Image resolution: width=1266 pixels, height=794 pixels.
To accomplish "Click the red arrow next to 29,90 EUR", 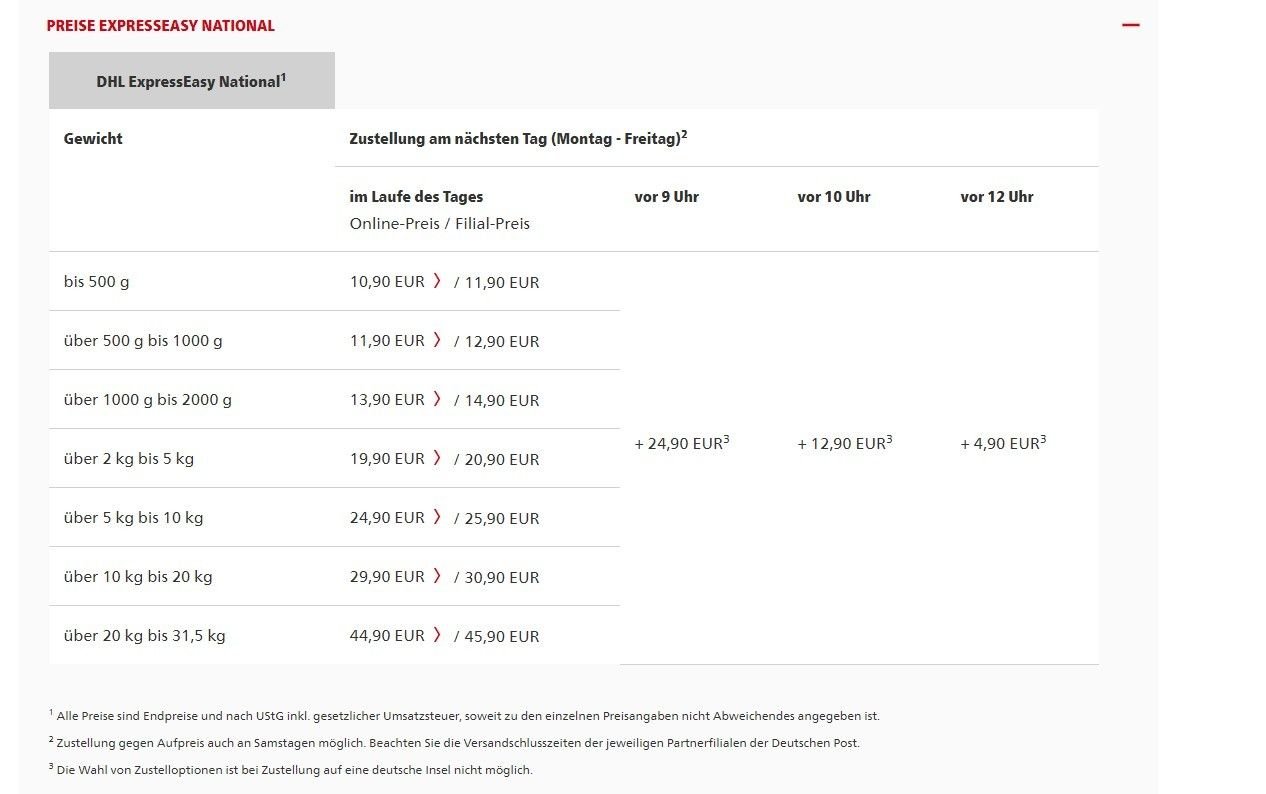I will click(x=437, y=576).
